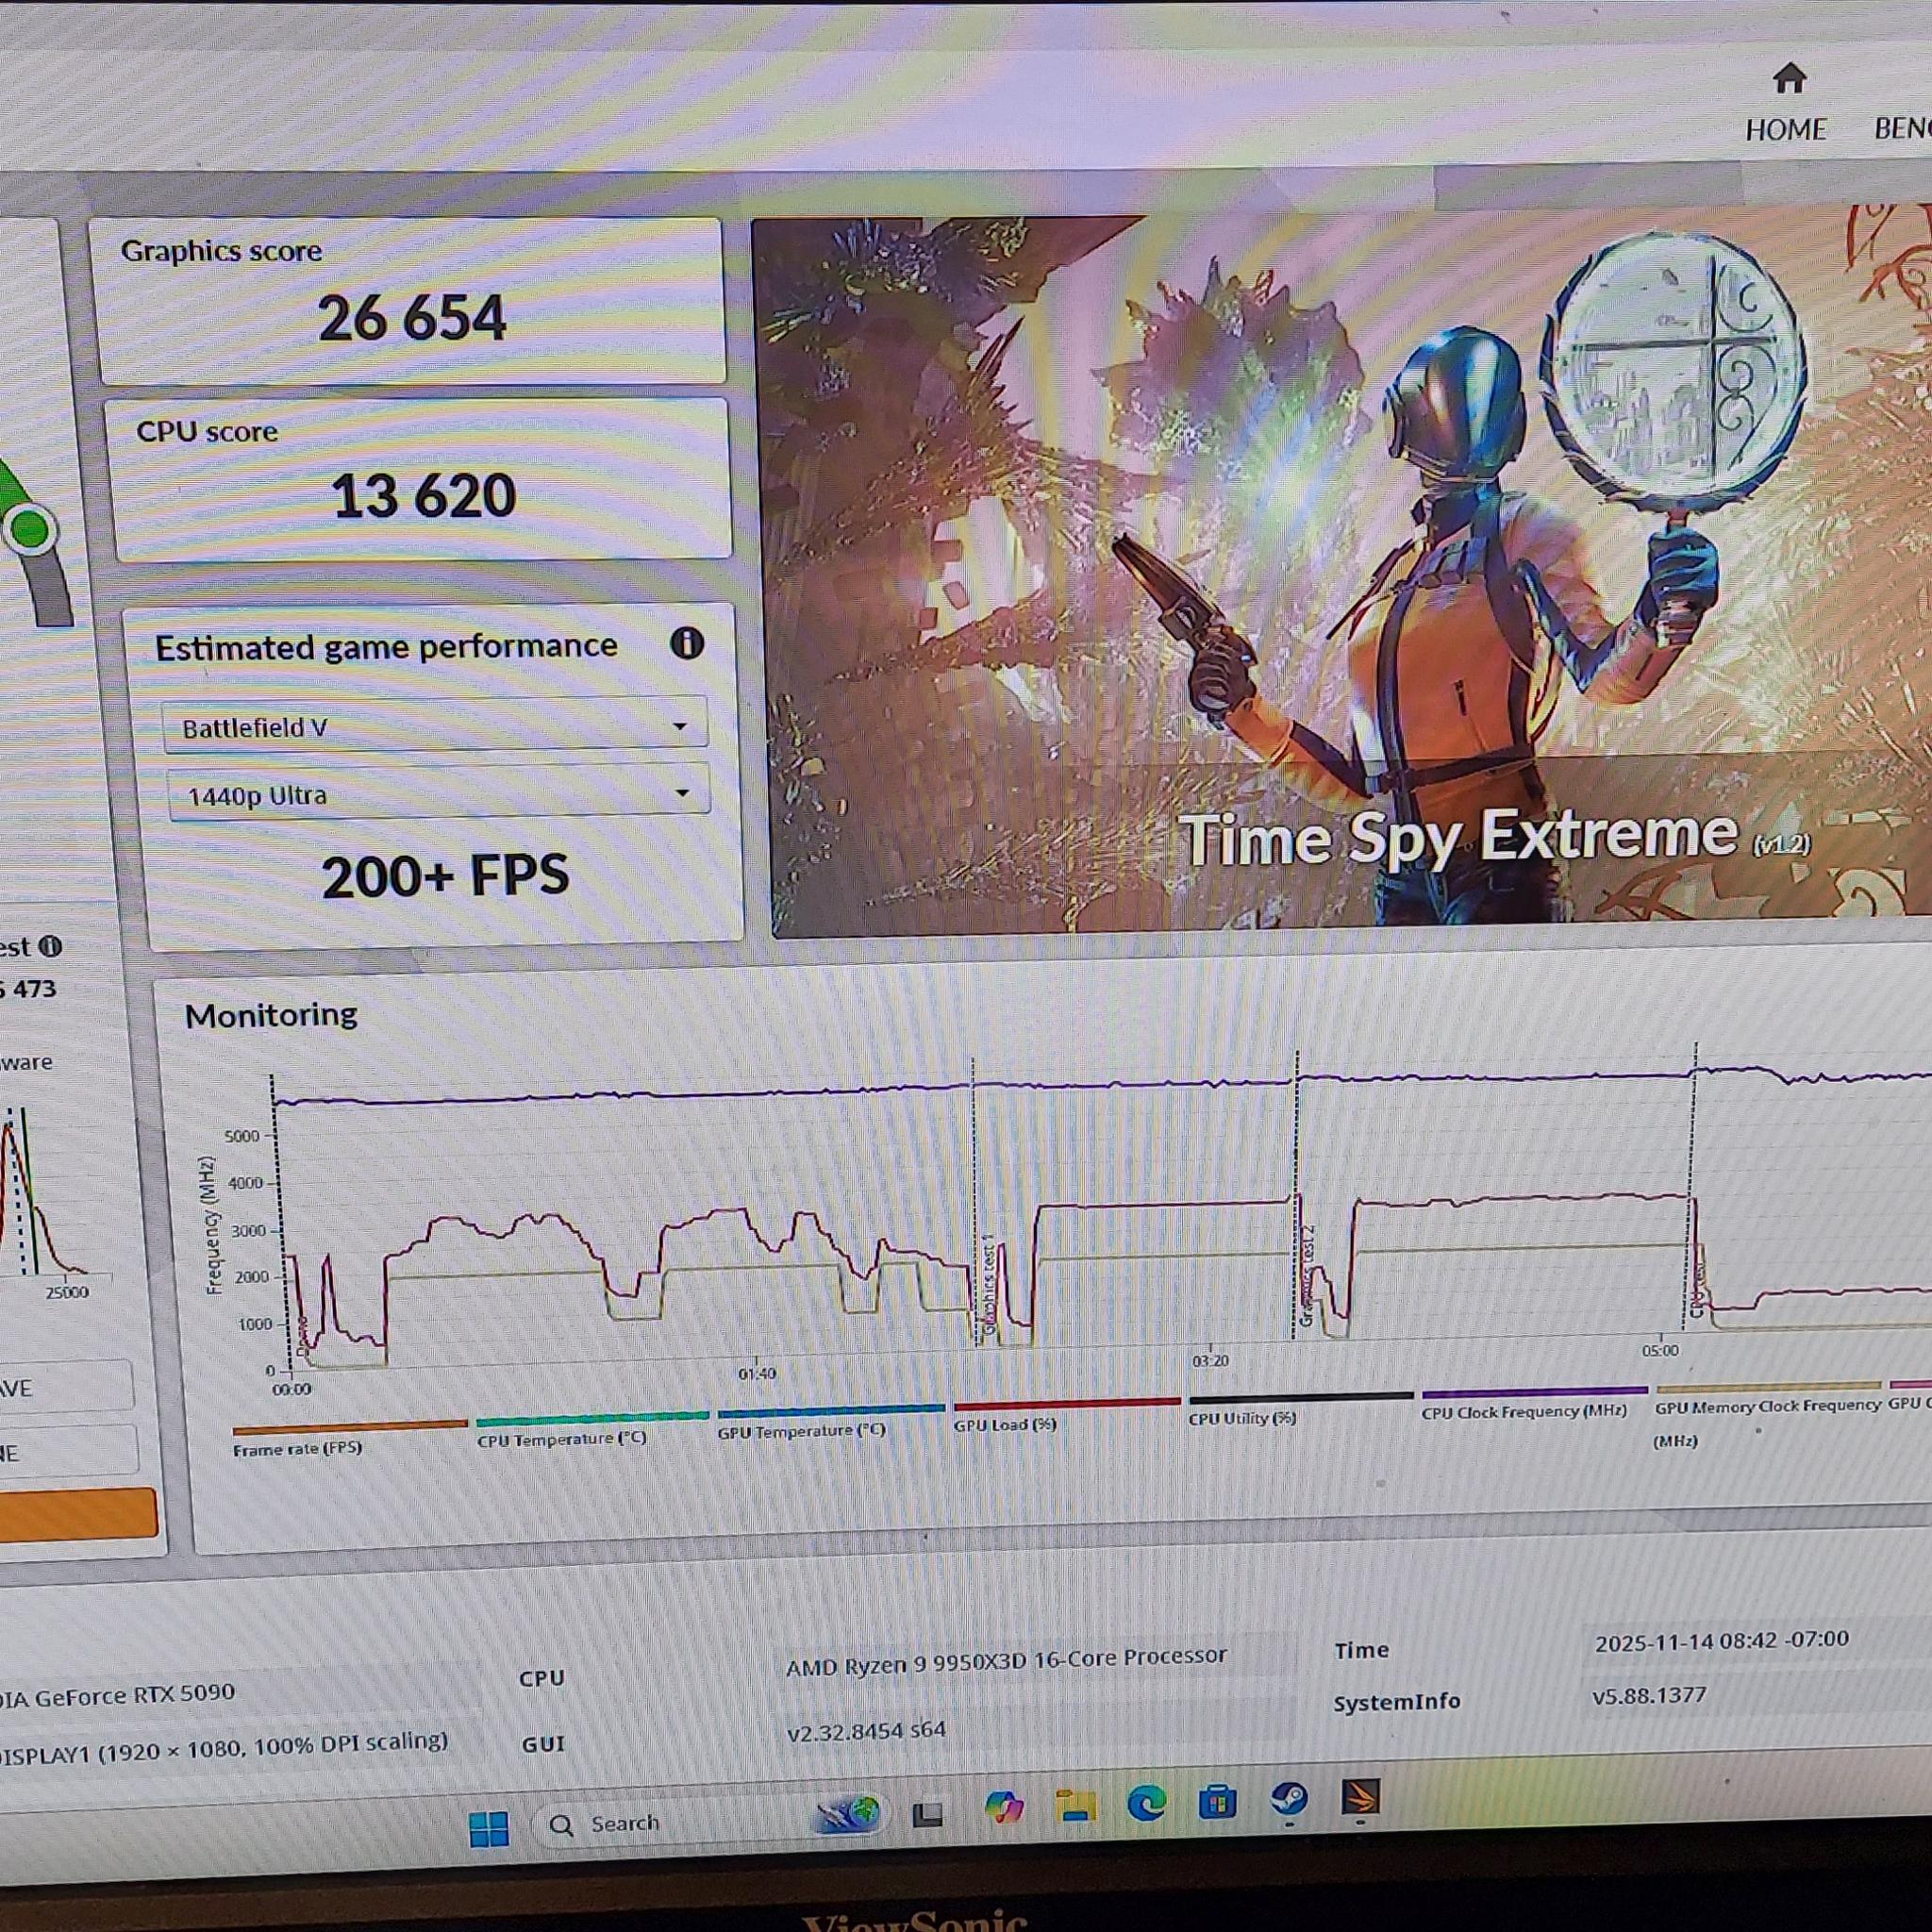Open File Explorer from the taskbar
1932x1932 pixels.
(1076, 1806)
